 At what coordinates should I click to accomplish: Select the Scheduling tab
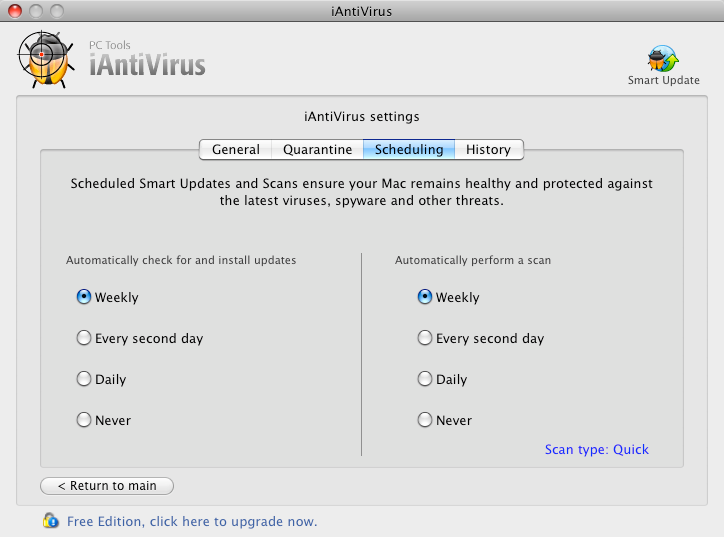(x=409, y=149)
